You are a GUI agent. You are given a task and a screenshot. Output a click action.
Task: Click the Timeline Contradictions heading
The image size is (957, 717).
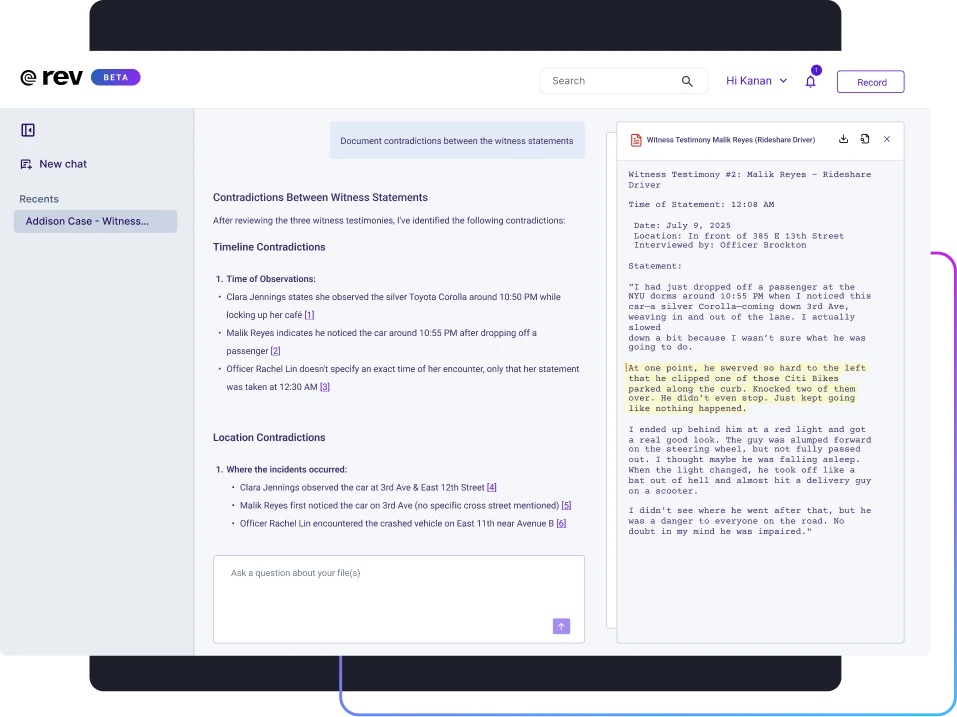click(x=269, y=247)
